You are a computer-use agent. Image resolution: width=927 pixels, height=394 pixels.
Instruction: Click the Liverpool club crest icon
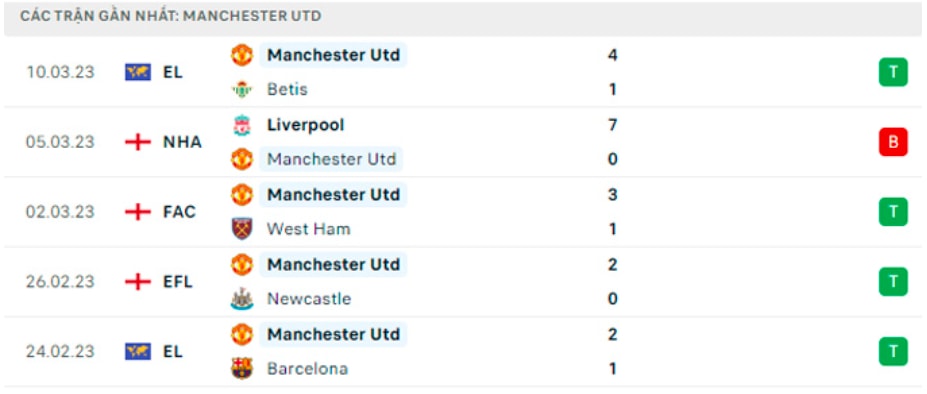241,125
